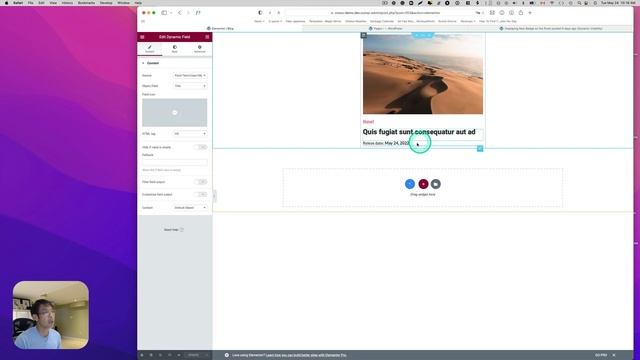Image resolution: width=640 pixels, height=360 pixels.
Task: Open the Pages WordPress browser tab
Action: (x=385, y=29)
